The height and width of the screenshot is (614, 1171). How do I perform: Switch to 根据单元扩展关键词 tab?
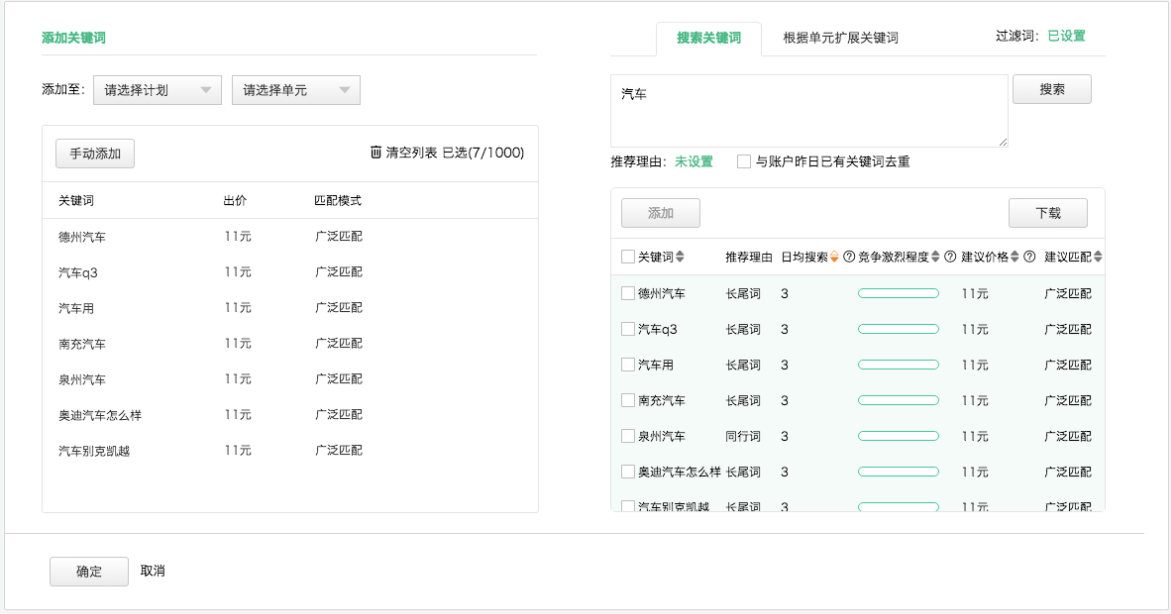click(x=840, y=37)
